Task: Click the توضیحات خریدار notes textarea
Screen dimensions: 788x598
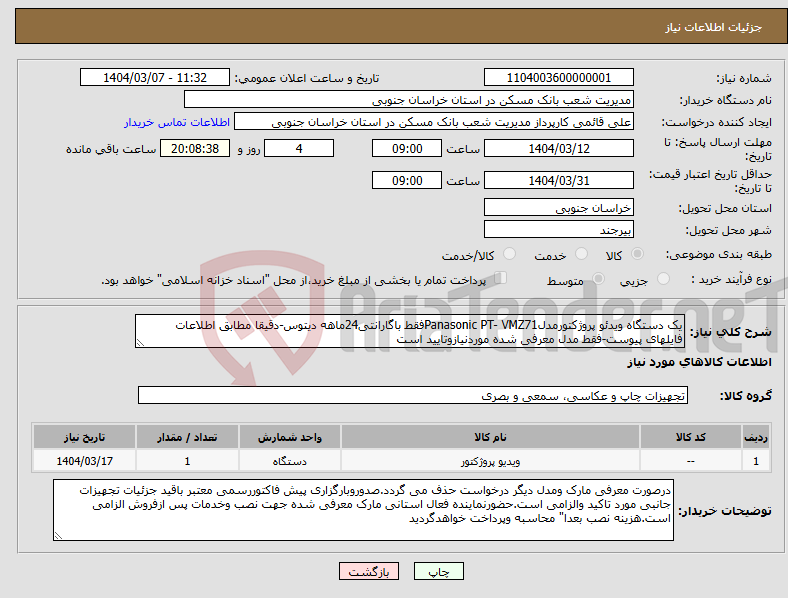Action: 363,510
